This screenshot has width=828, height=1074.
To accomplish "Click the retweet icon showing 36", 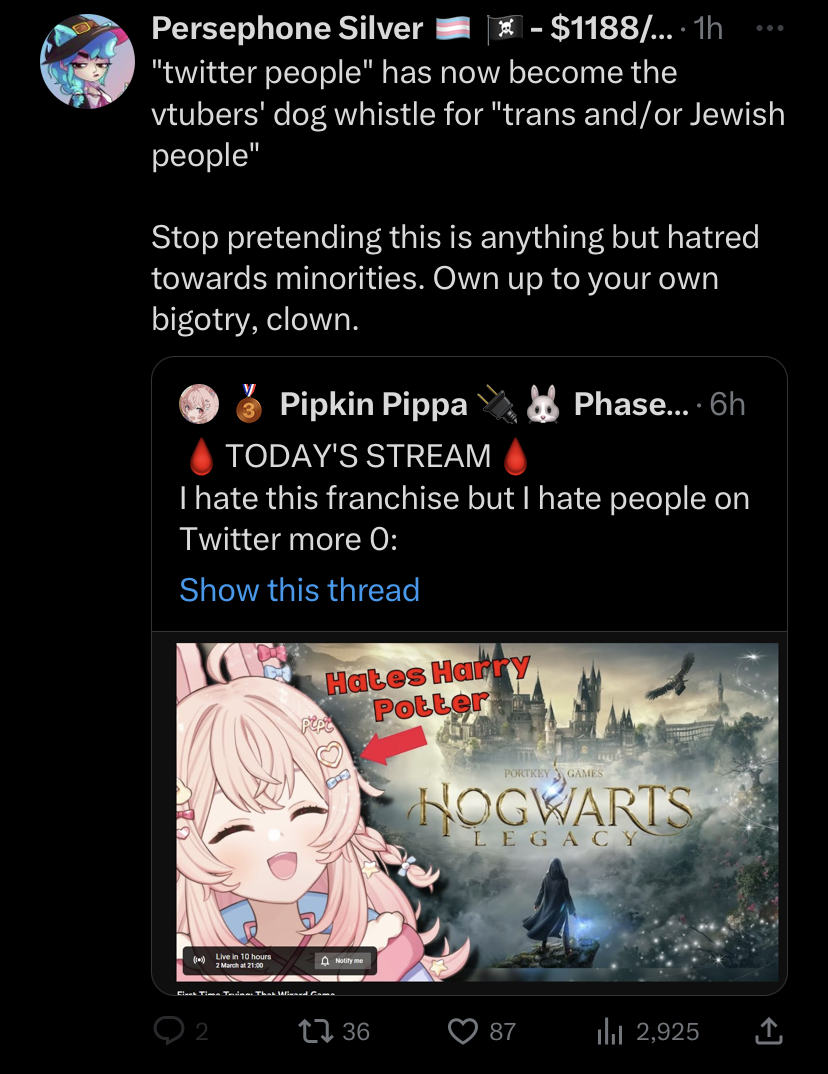I will pos(315,1031).
